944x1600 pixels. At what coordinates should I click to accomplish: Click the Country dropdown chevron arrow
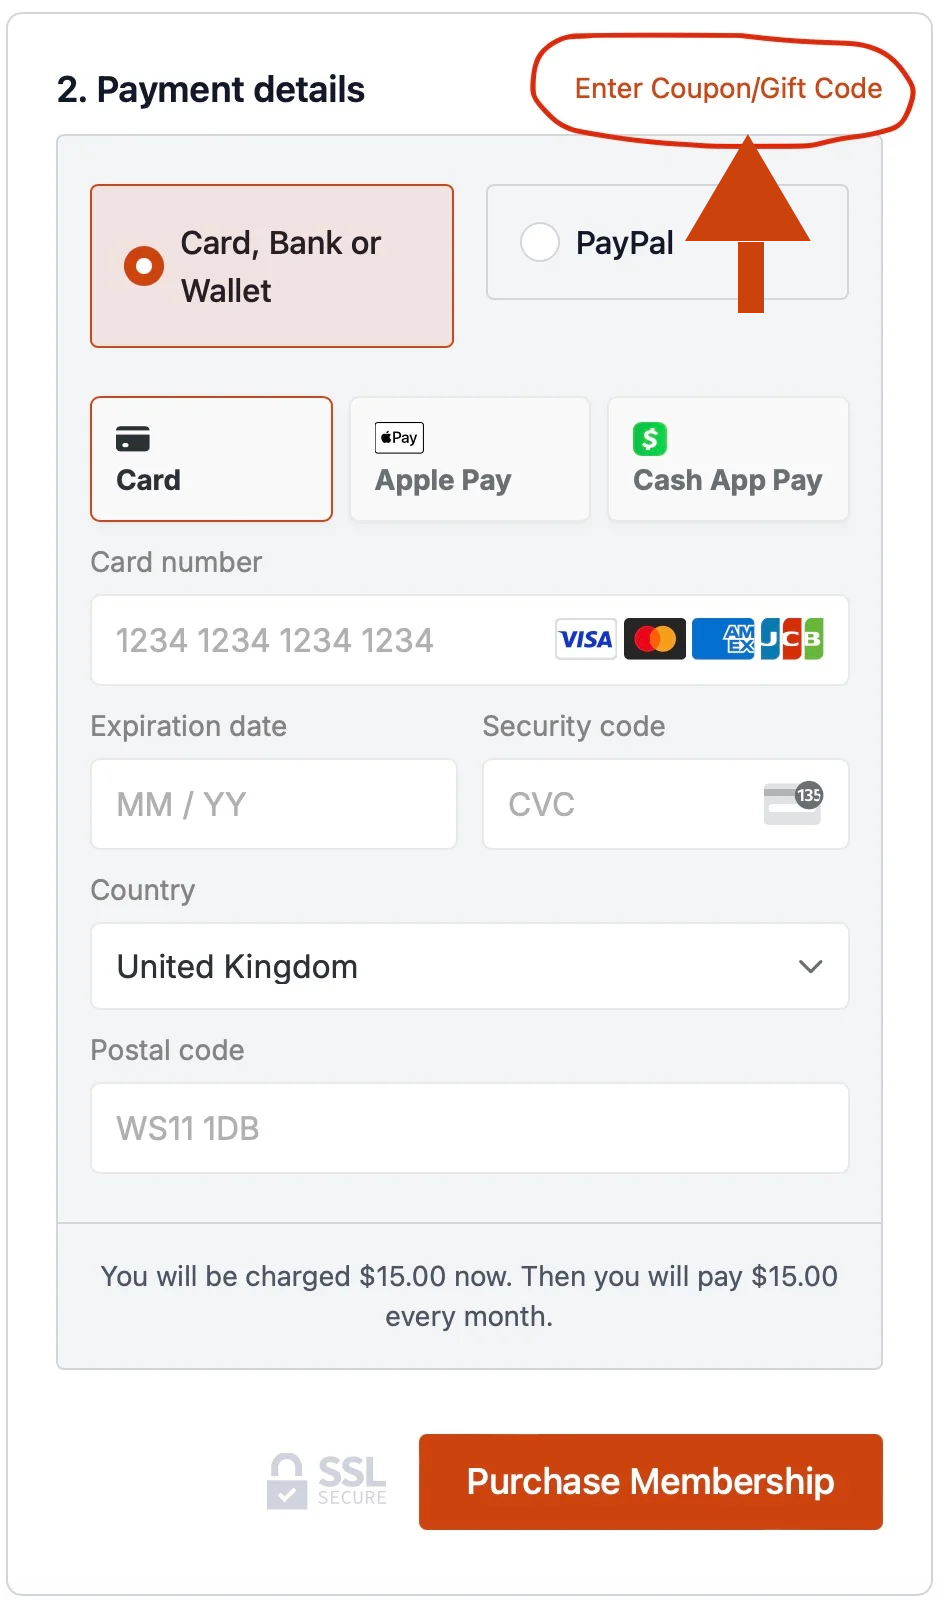pos(811,966)
